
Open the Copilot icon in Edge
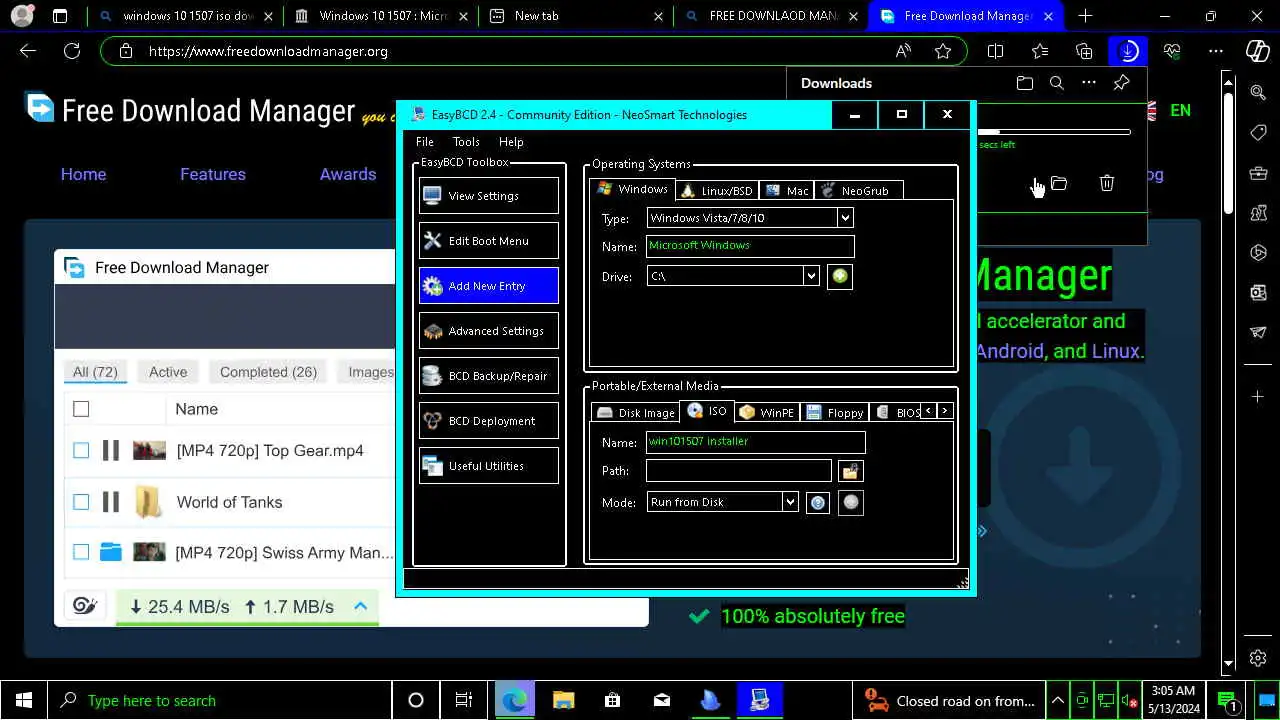[1258, 51]
